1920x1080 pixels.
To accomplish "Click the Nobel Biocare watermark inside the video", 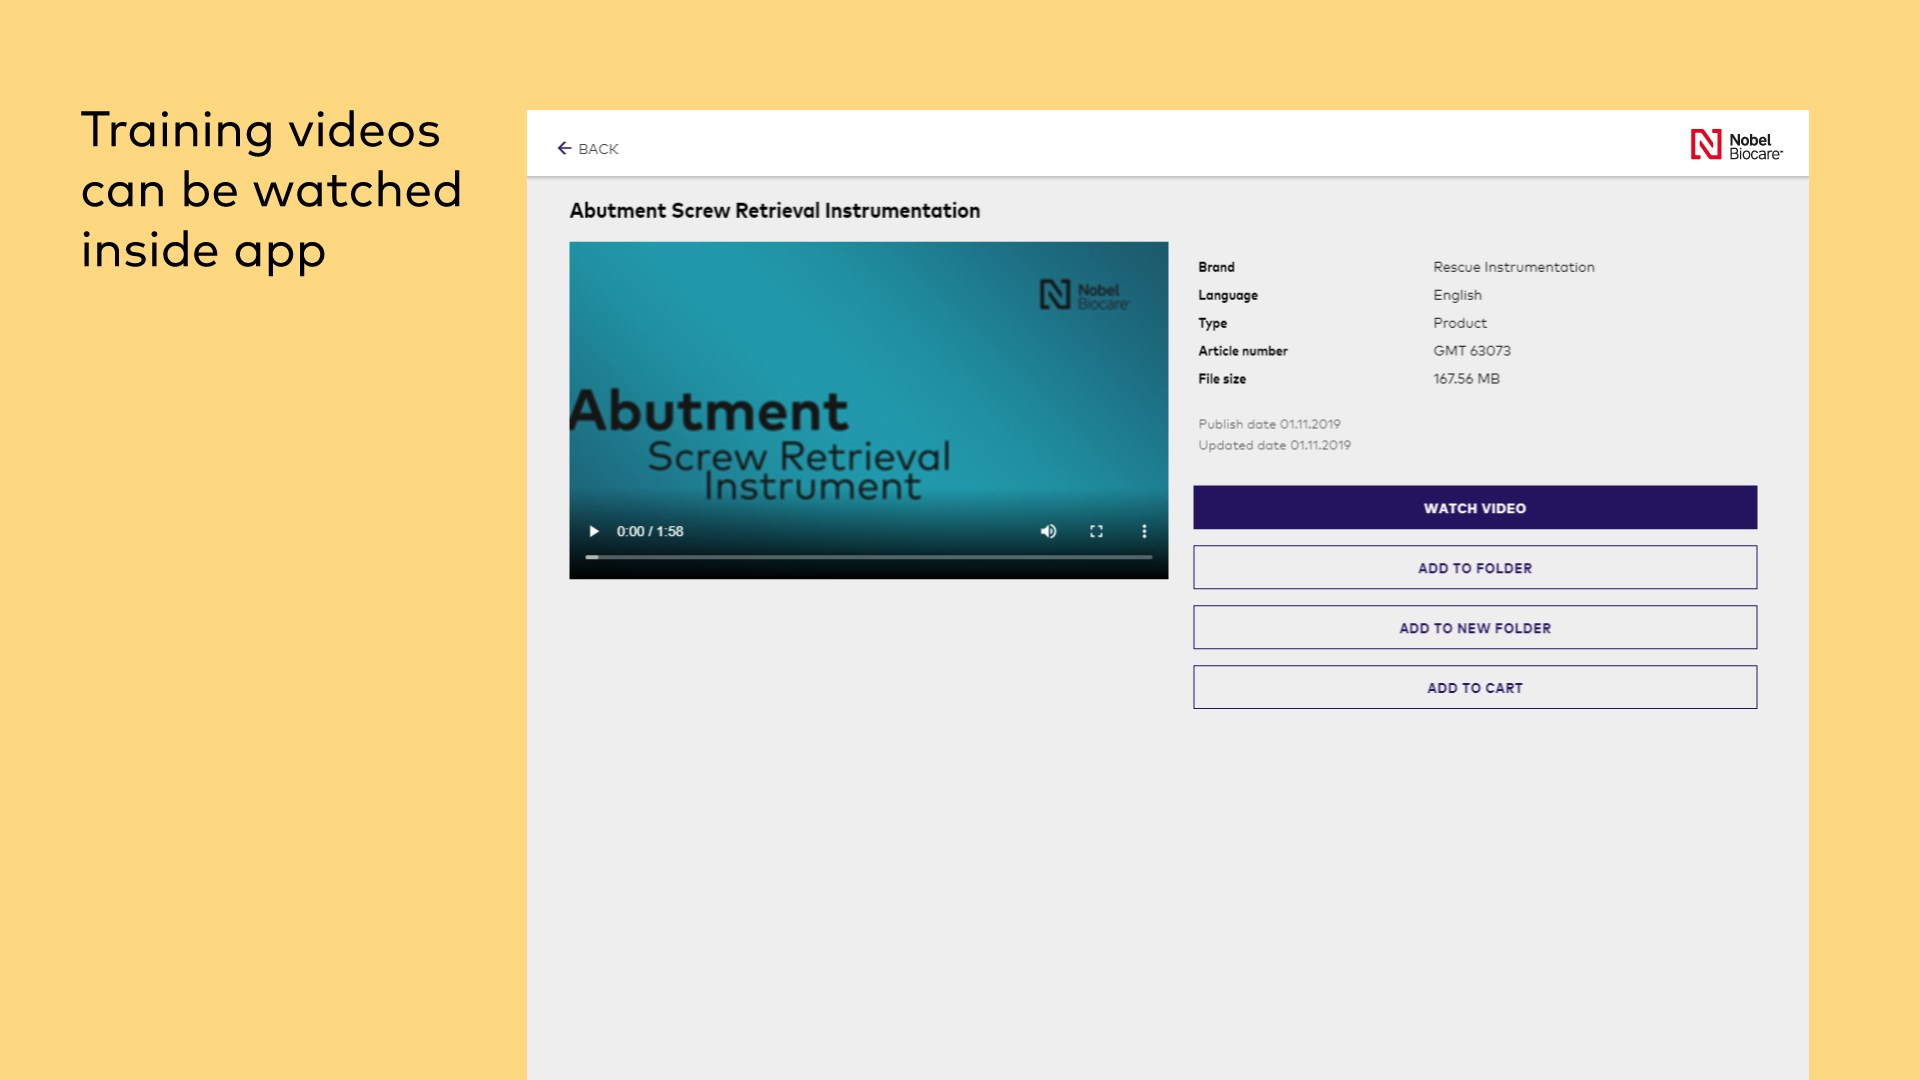I will (1084, 295).
